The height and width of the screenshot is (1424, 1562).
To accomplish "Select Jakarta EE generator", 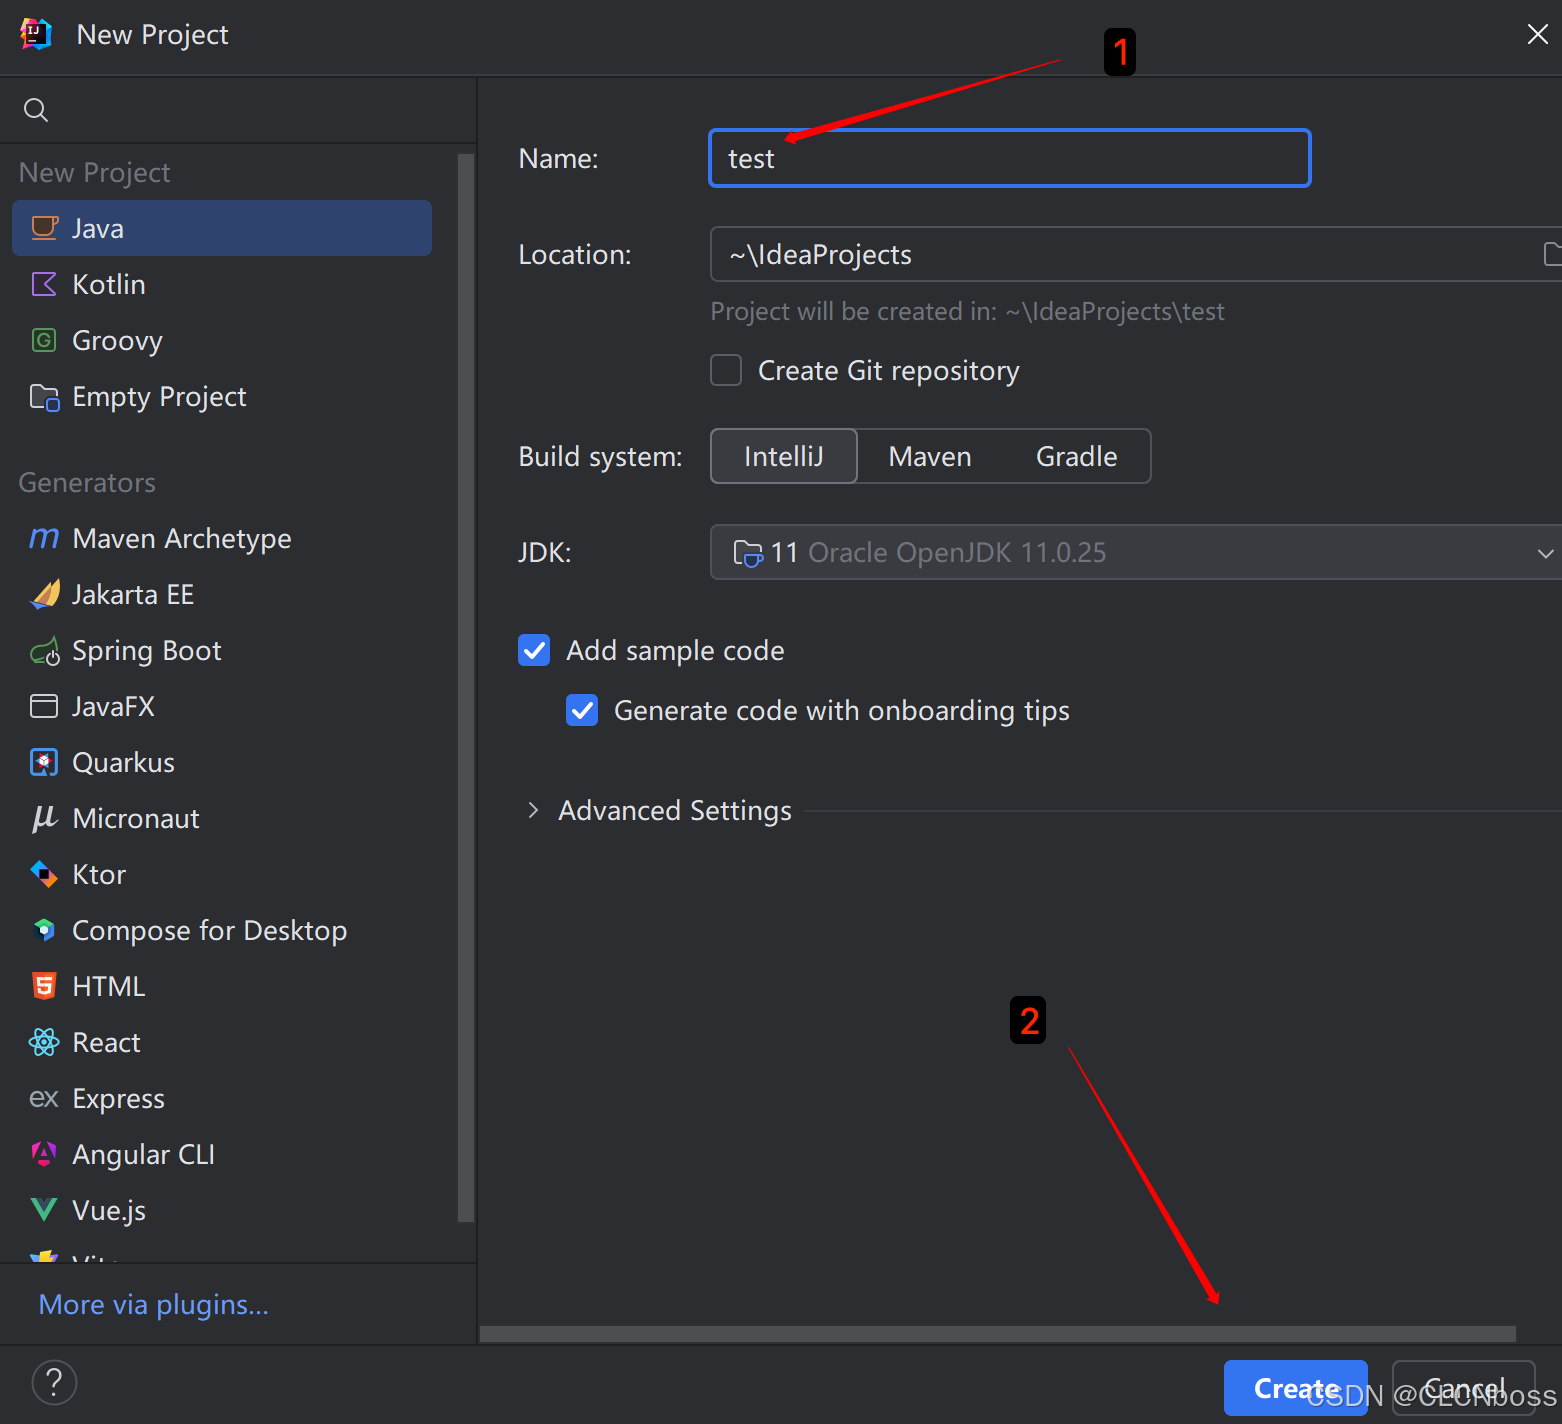I will click(222, 594).
